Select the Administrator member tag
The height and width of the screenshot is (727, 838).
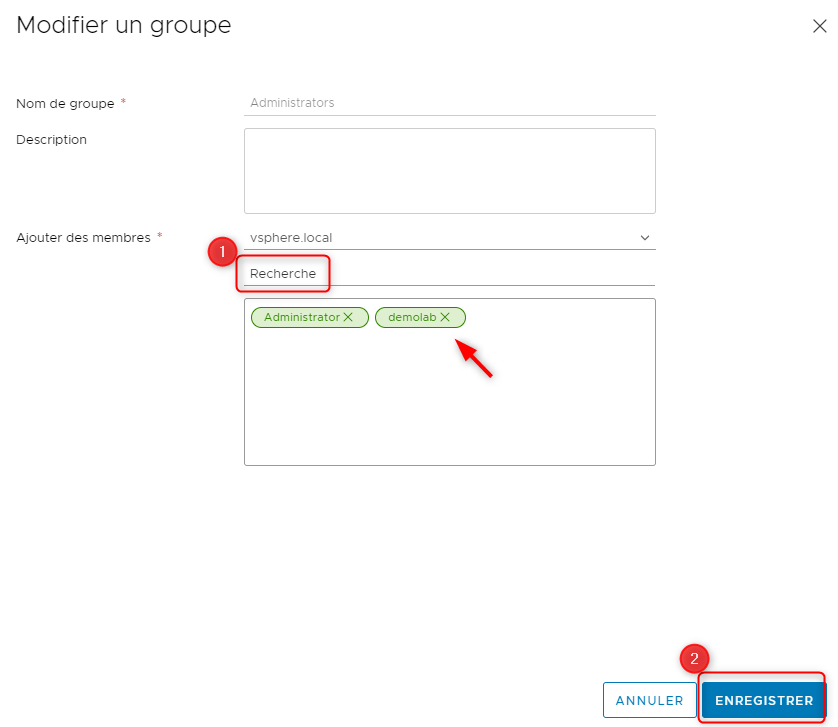click(x=309, y=317)
